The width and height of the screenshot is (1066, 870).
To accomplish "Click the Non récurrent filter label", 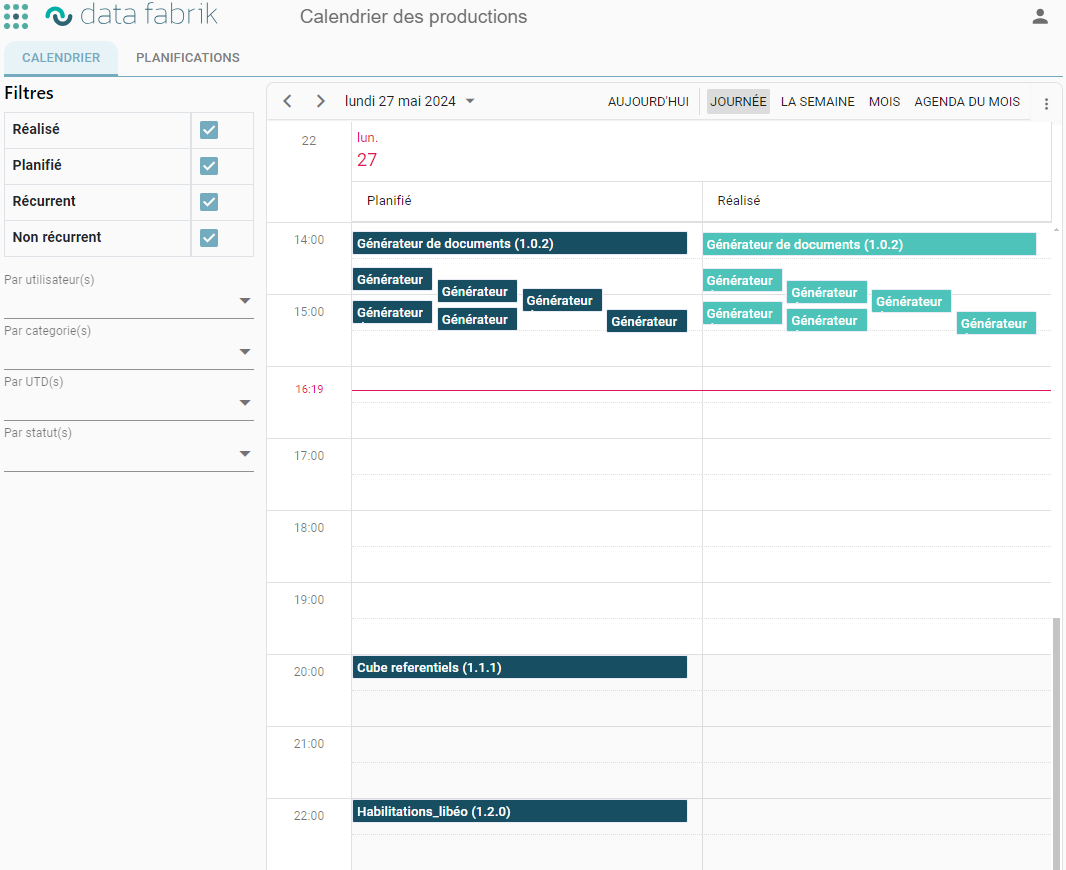I will pyautogui.click(x=57, y=237).
